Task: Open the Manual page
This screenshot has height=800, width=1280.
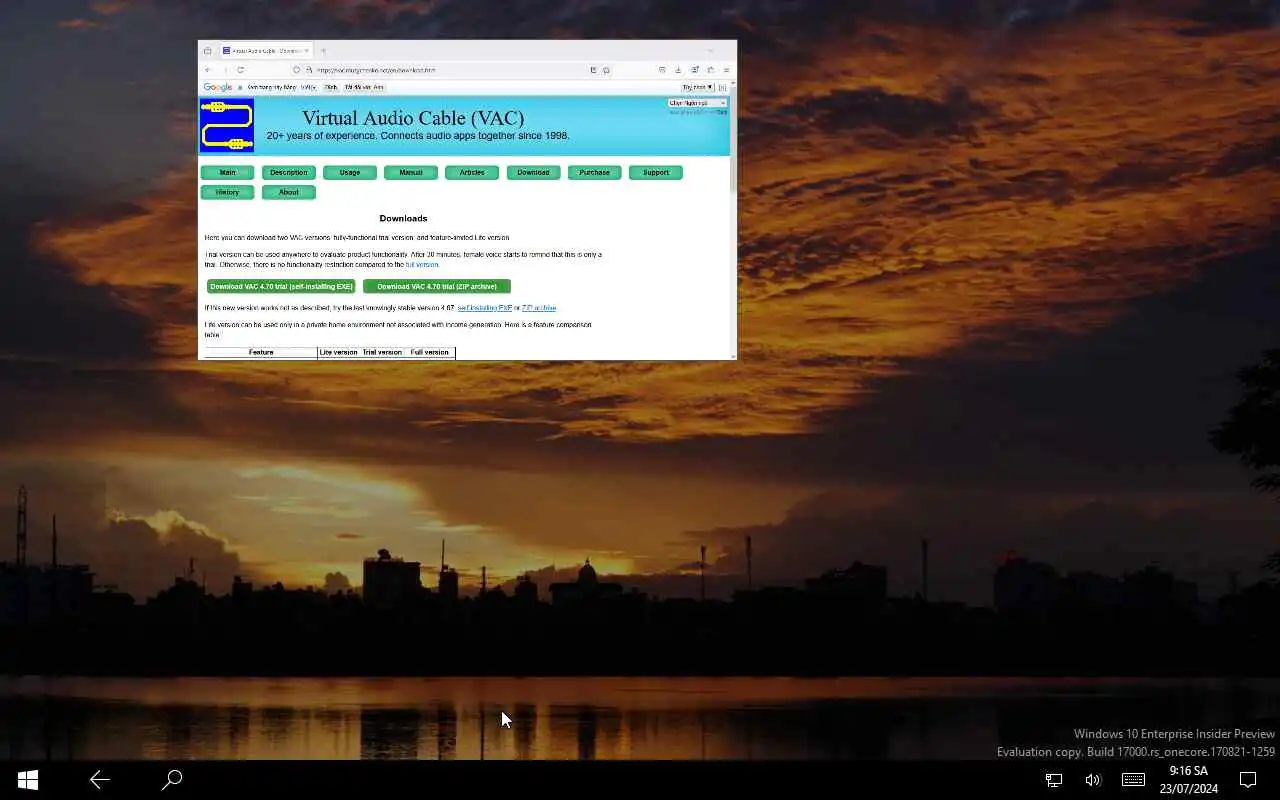Action: (x=411, y=172)
